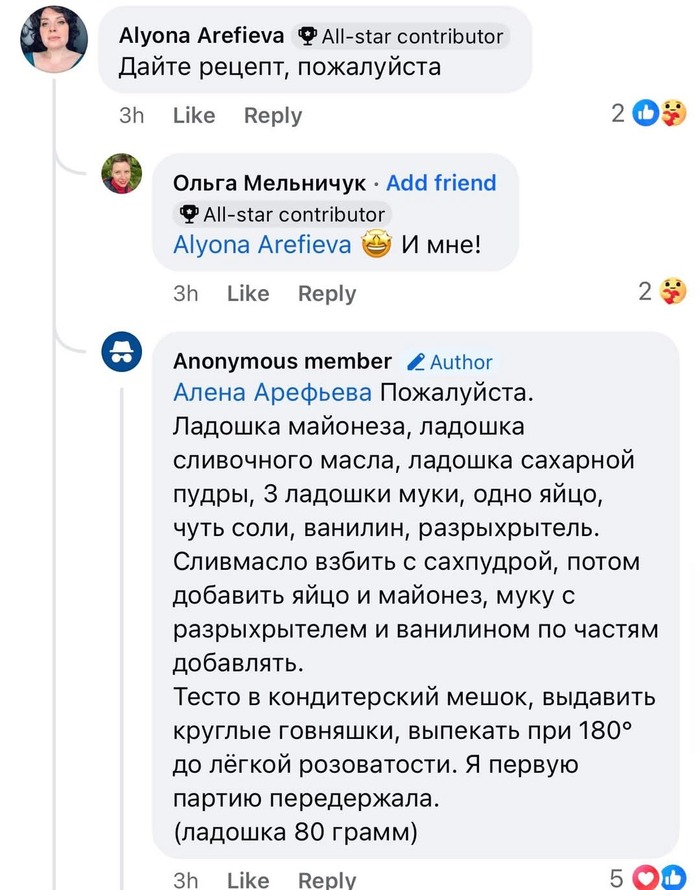Reply to Alyona Arefieva's comment
This screenshot has width=700, height=890.
click(273, 115)
